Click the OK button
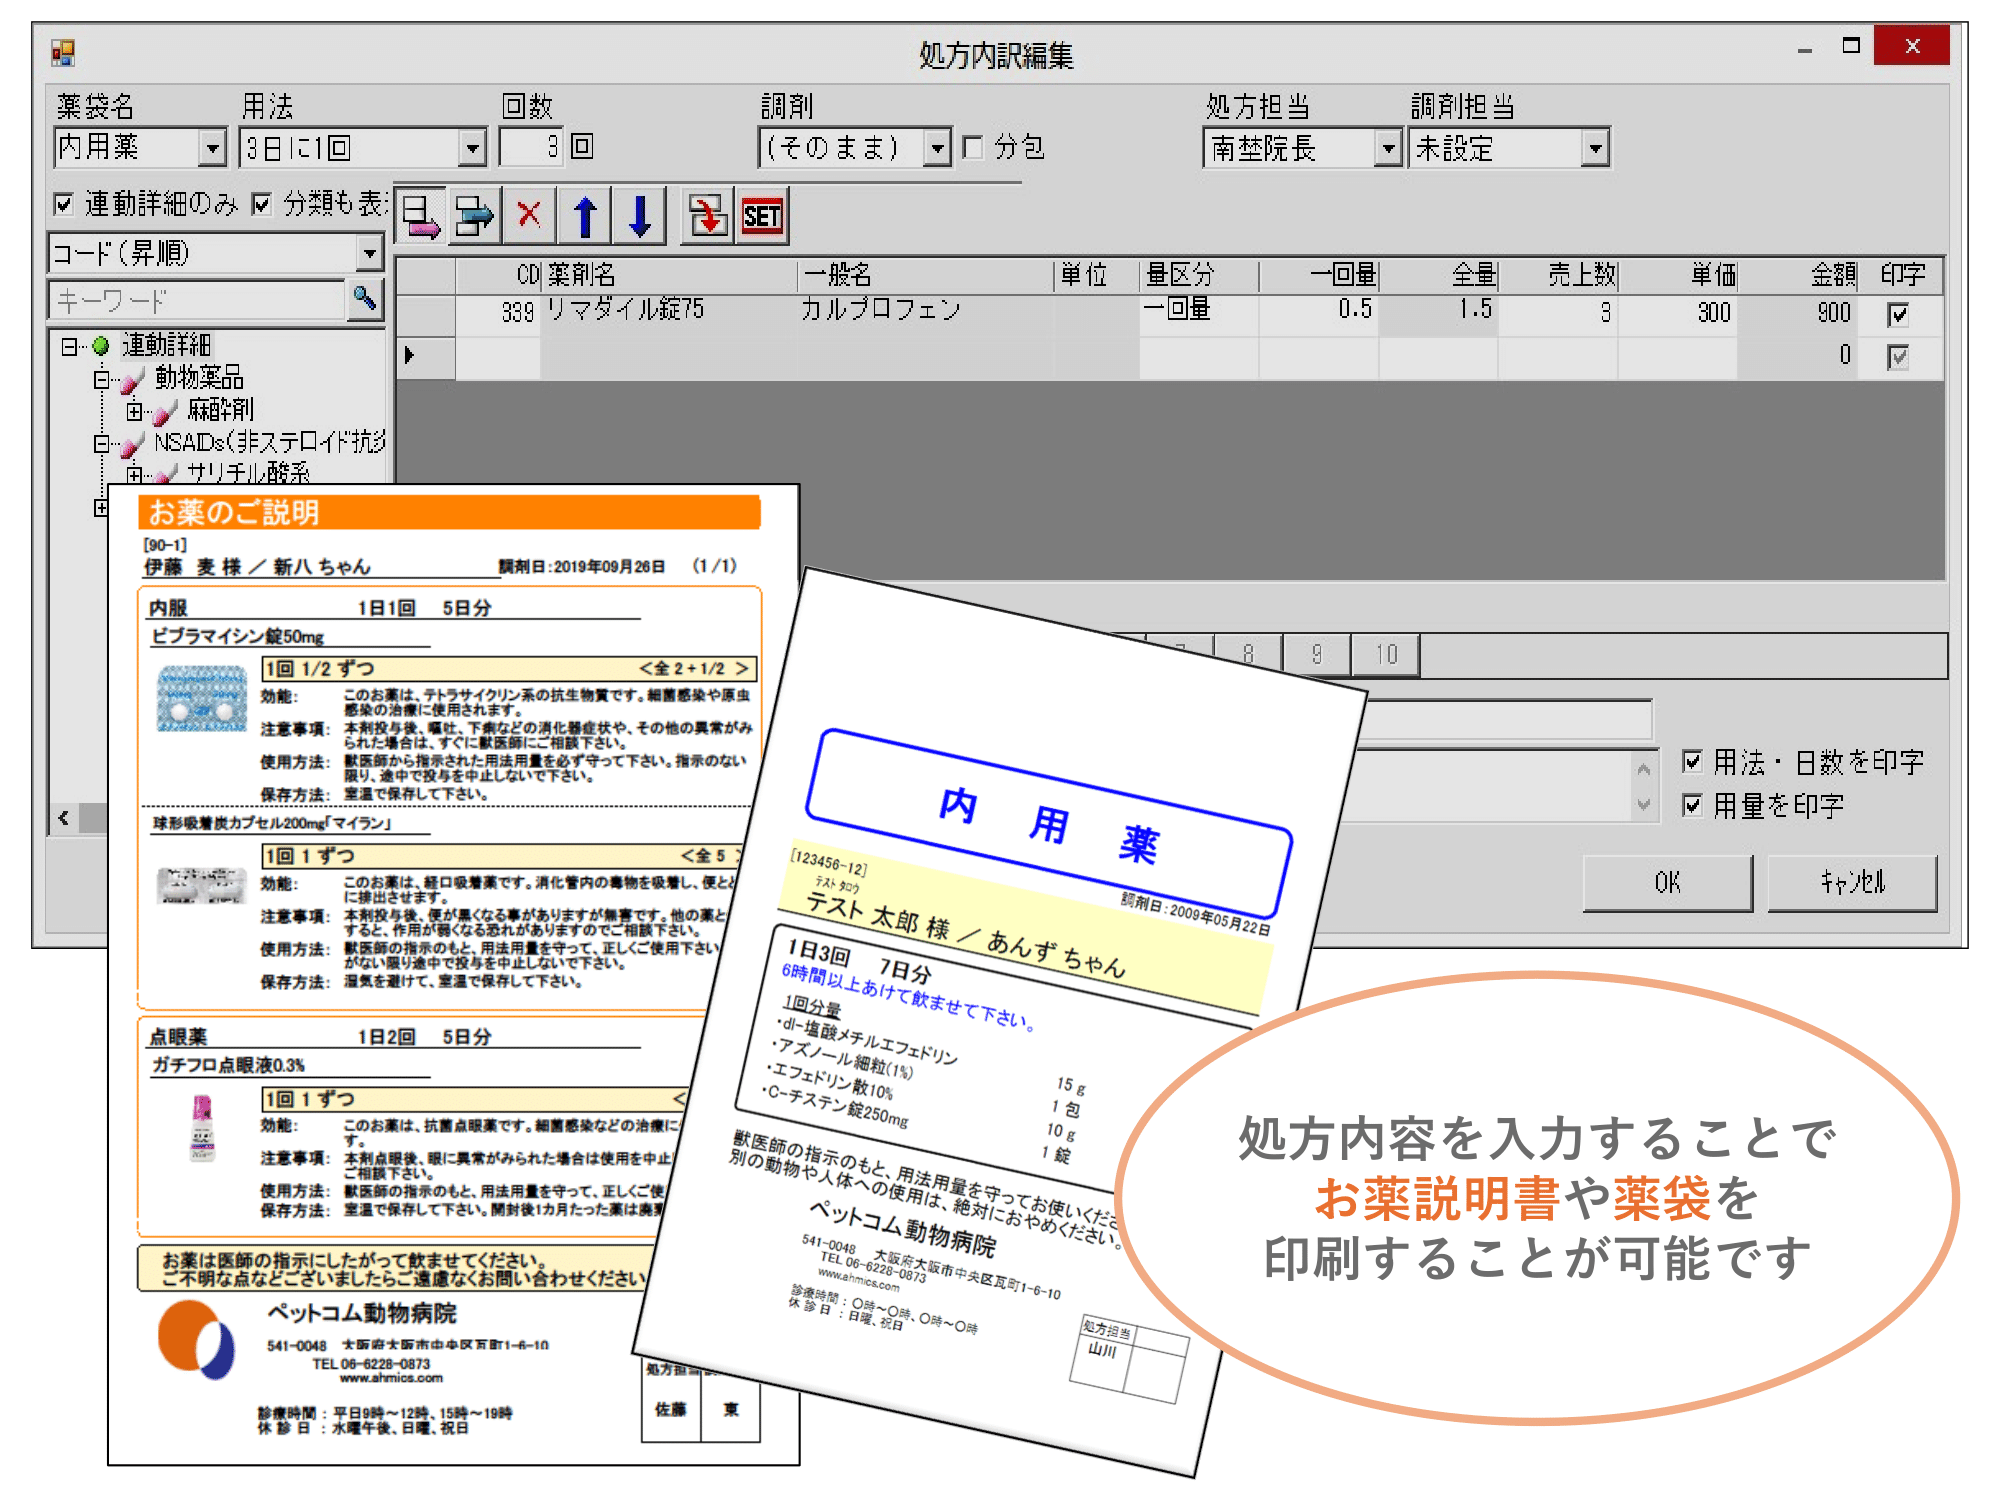Viewport: 2000px width, 1500px height. point(1667,882)
